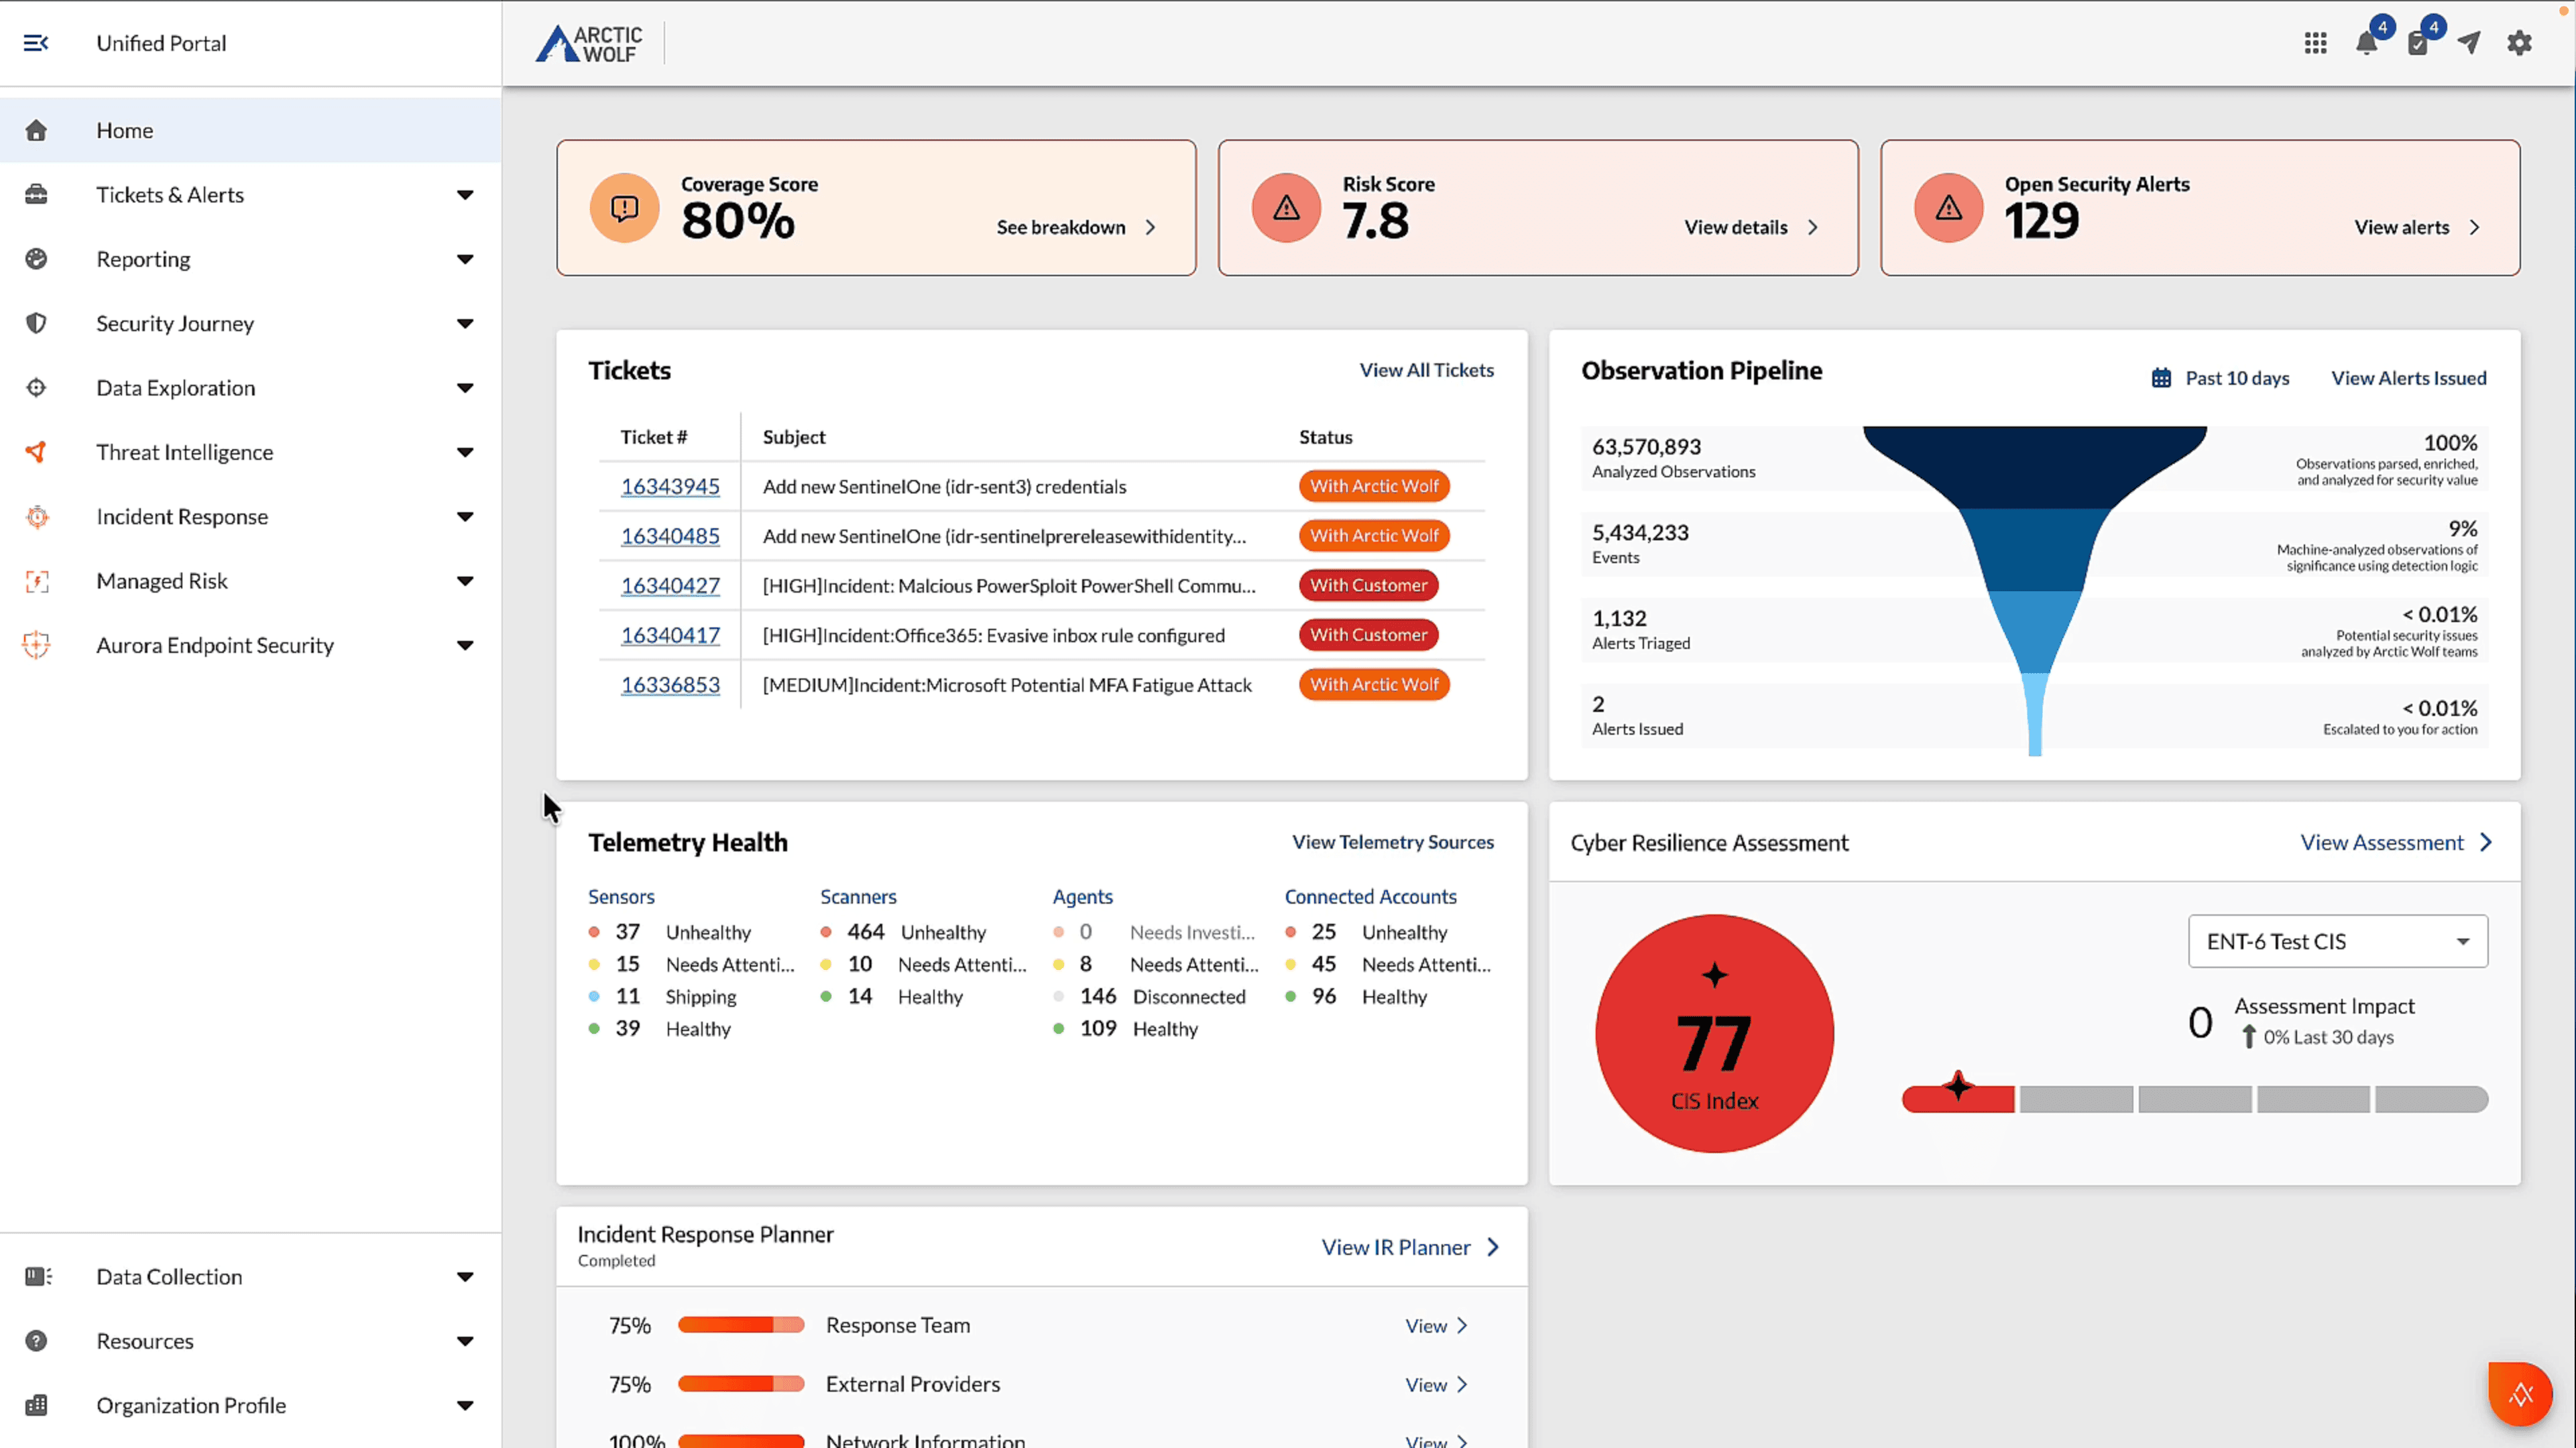
Task: Click the Risk Score warning icon
Action: pos(1286,208)
